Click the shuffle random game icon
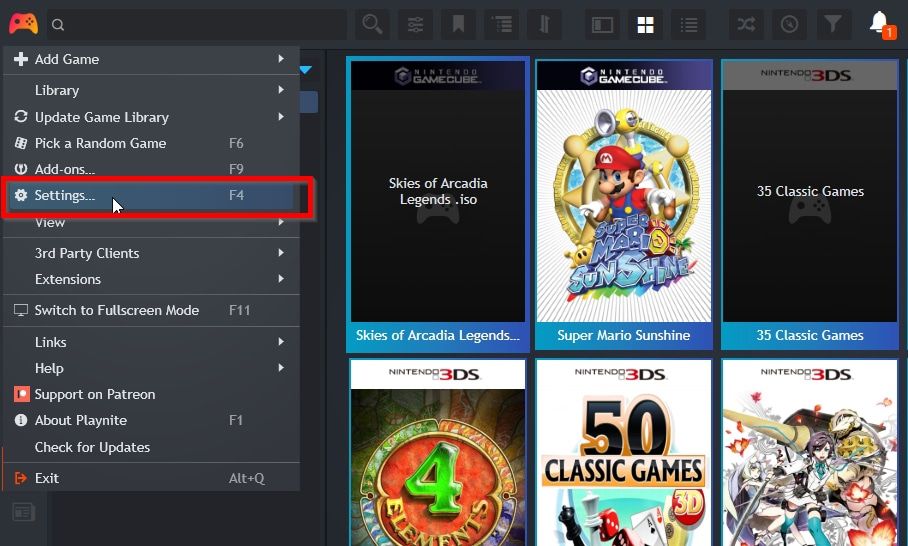This screenshot has width=908, height=546. pyautogui.click(x=746, y=24)
